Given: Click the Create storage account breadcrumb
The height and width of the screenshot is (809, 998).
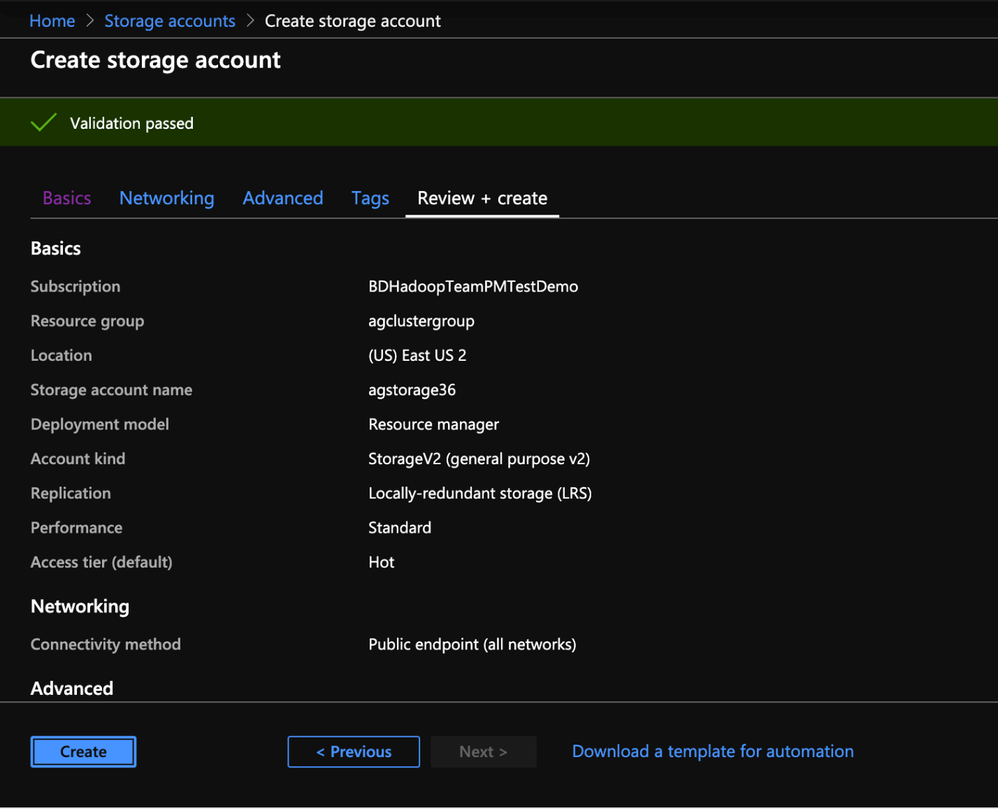Looking at the screenshot, I should tap(352, 21).
